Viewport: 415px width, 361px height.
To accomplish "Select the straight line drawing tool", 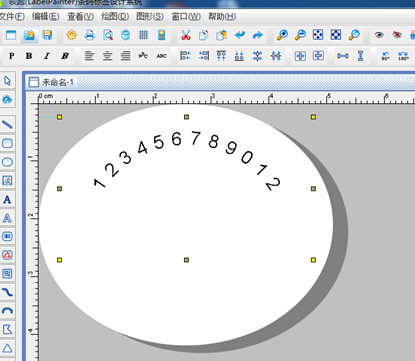I will pos(7,125).
